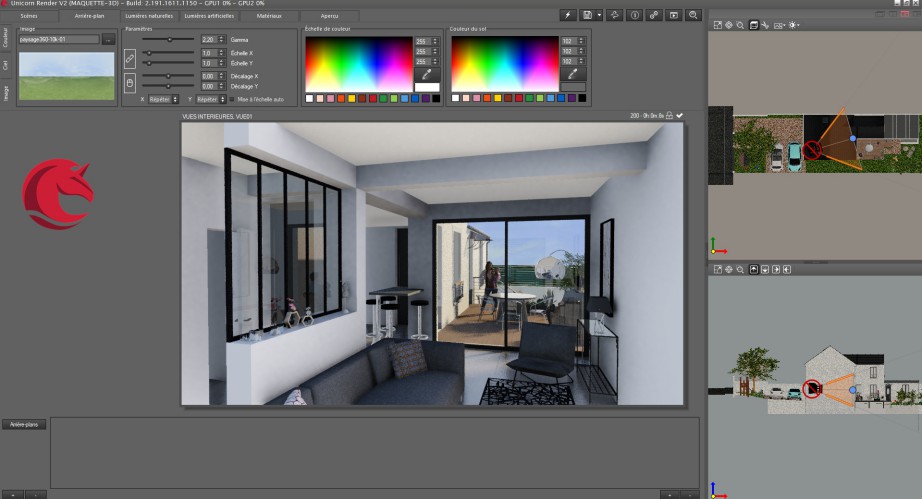Switch to the Lumières artificielles tab
This screenshot has height=499, width=922.
pyautogui.click(x=210, y=16)
